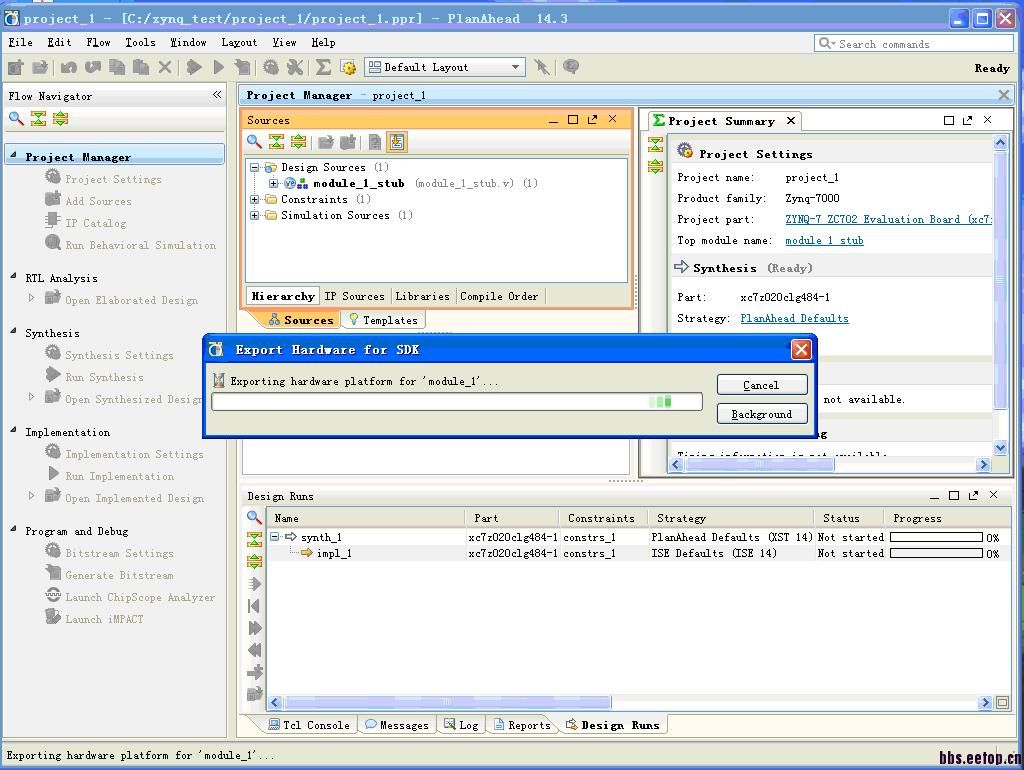Select the IP Sources tab
The width and height of the screenshot is (1024, 770).
[354, 296]
